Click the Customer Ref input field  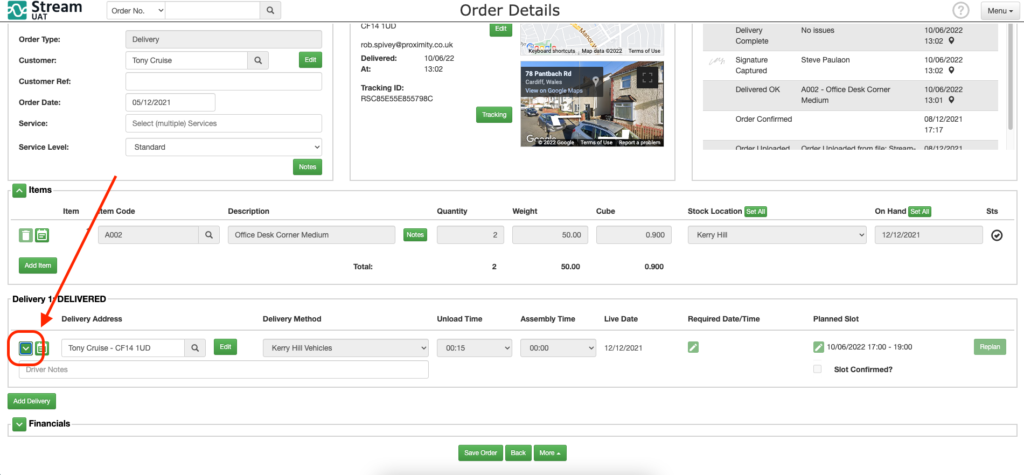[x=223, y=82]
